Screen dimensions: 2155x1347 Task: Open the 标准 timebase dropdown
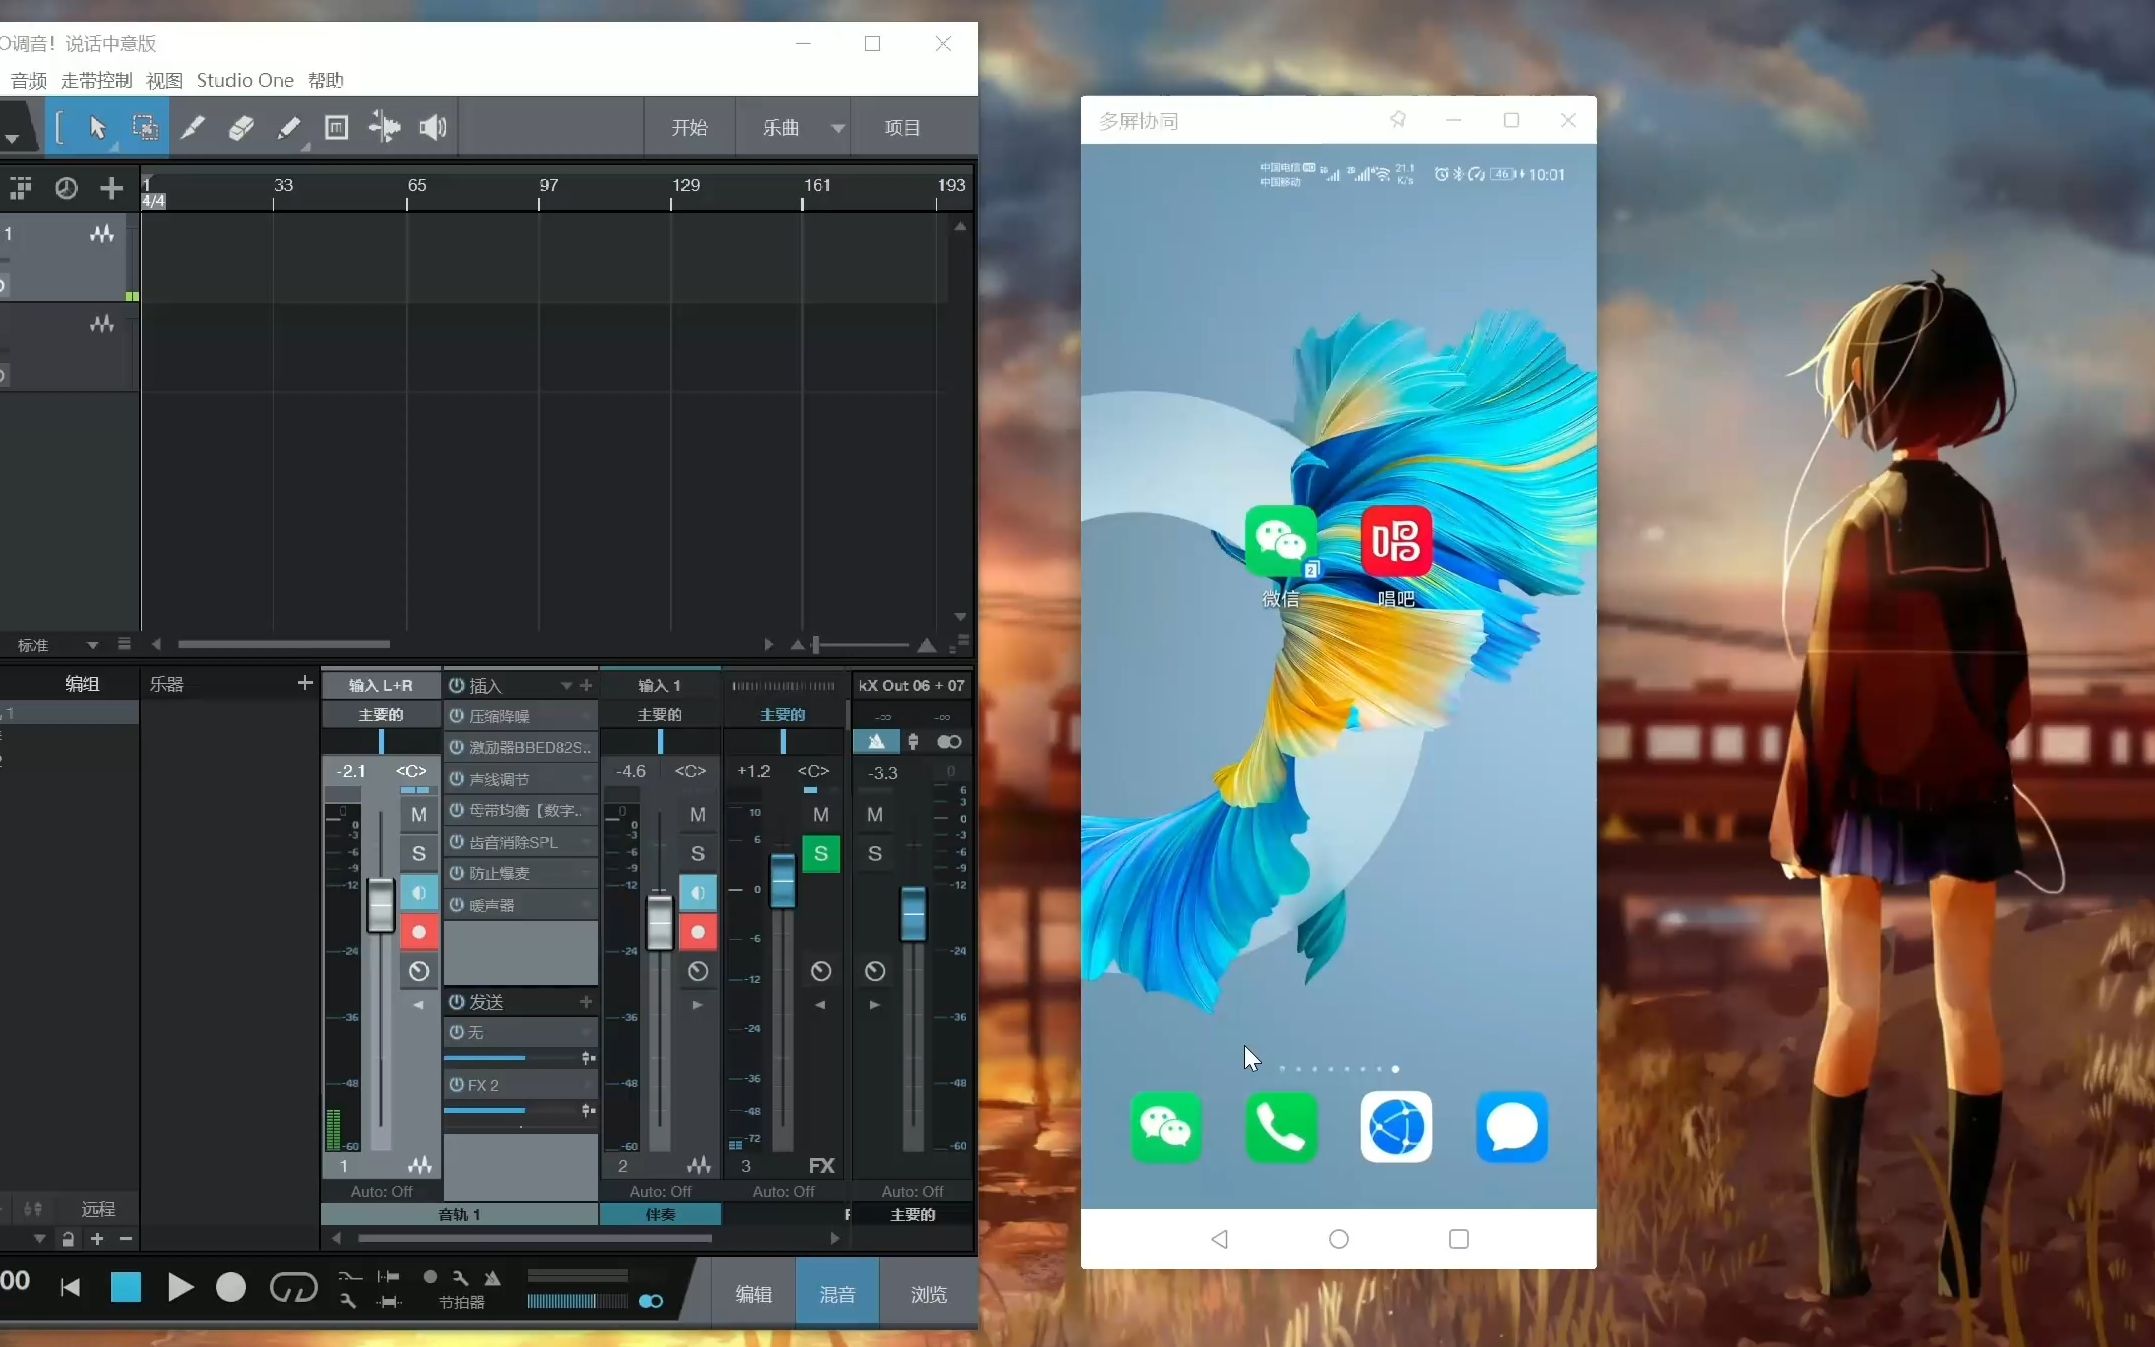[x=92, y=645]
